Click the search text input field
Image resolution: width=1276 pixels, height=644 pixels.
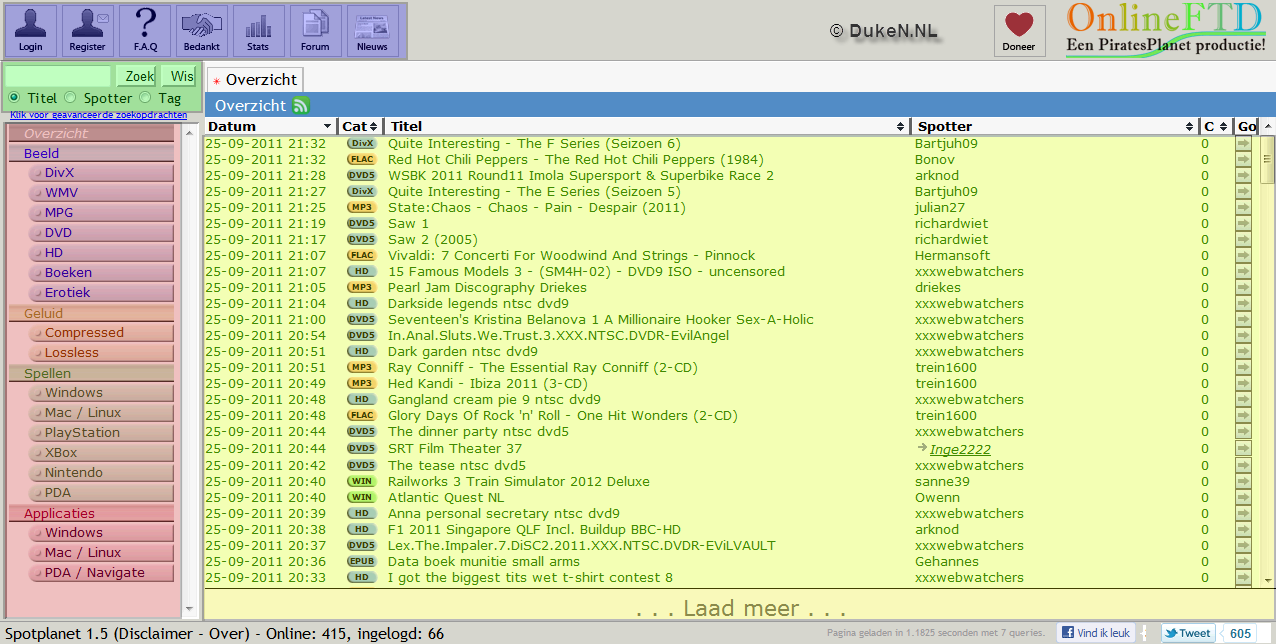tap(58, 76)
